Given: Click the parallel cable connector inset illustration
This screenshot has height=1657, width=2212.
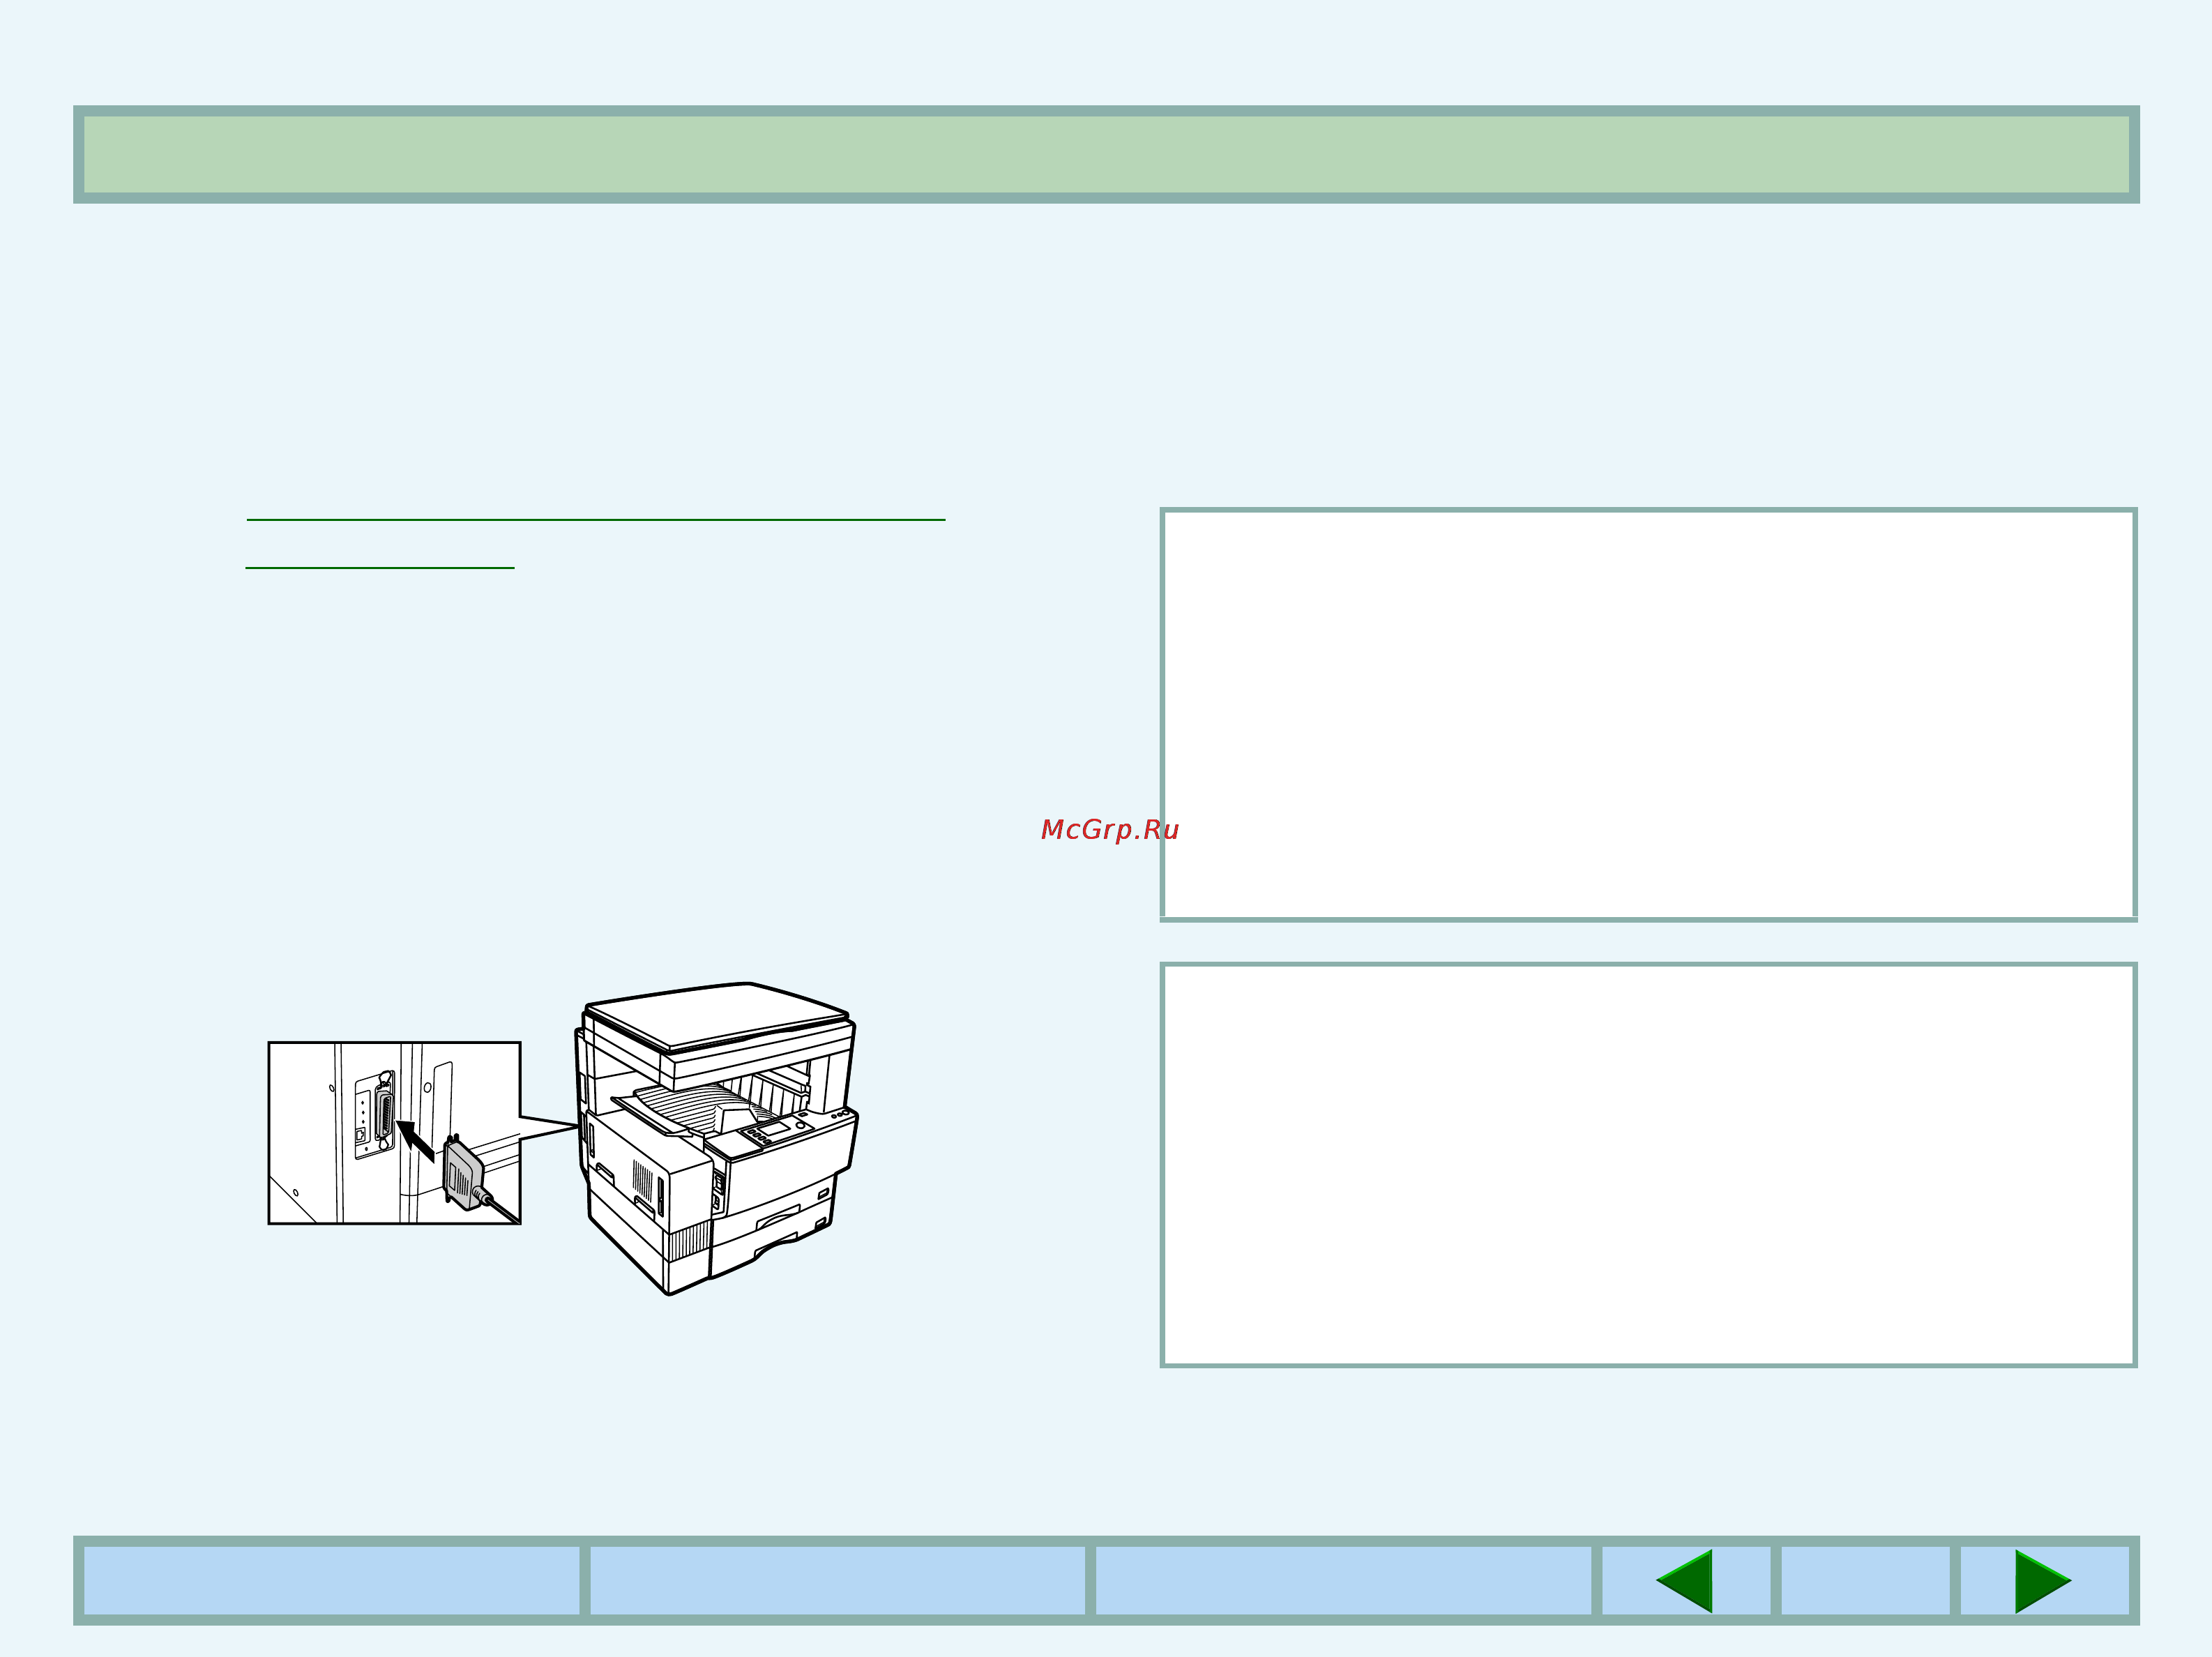Looking at the screenshot, I should tap(394, 1133).
